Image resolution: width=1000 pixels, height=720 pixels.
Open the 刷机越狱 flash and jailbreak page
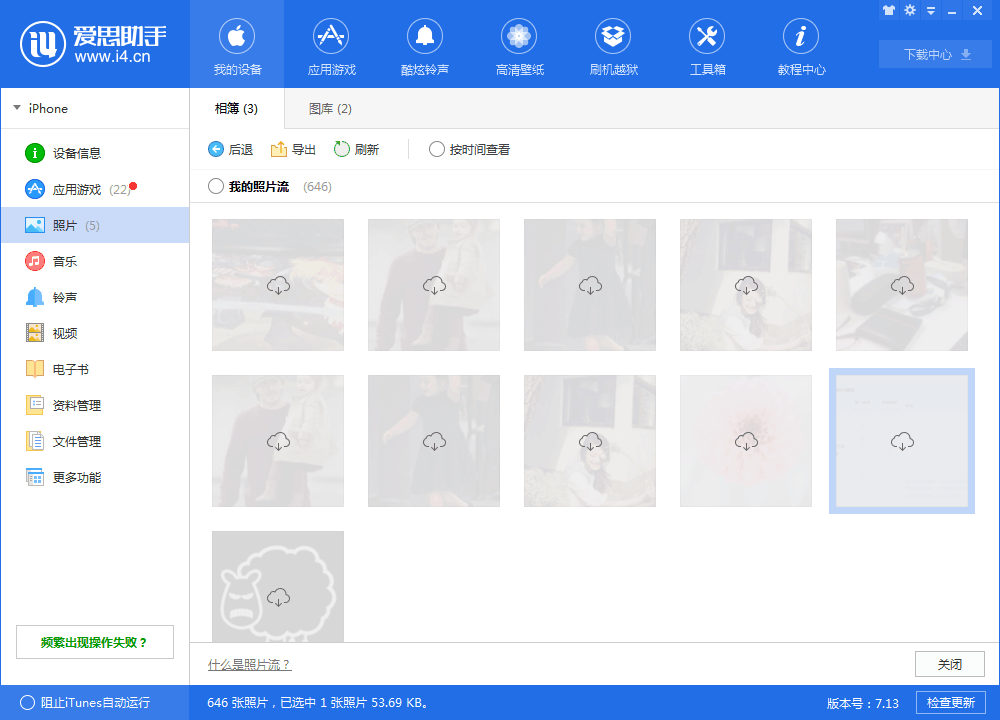pos(613,46)
